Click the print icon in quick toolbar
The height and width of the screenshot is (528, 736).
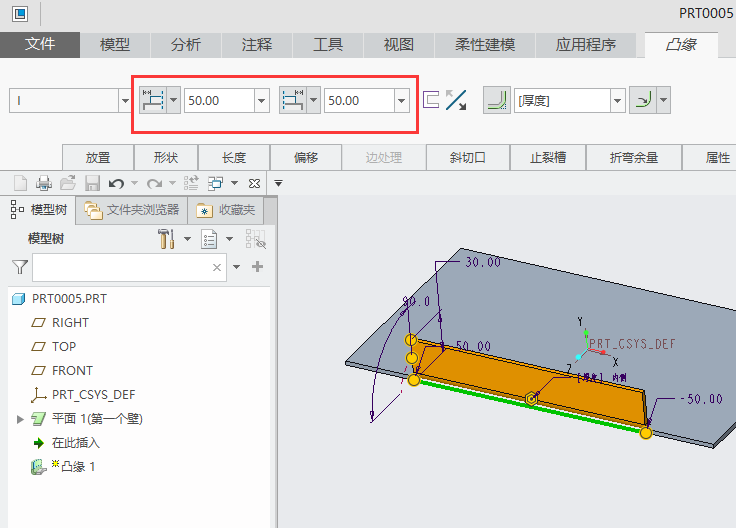click(x=44, y=183)
